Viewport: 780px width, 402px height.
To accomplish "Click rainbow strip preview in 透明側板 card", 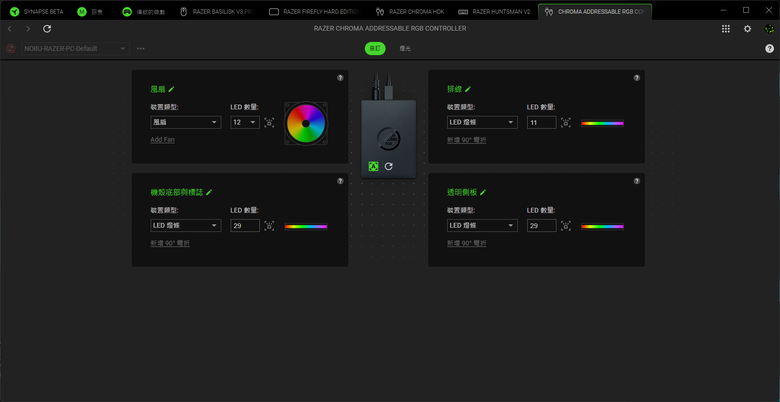I will coord(602,226).
